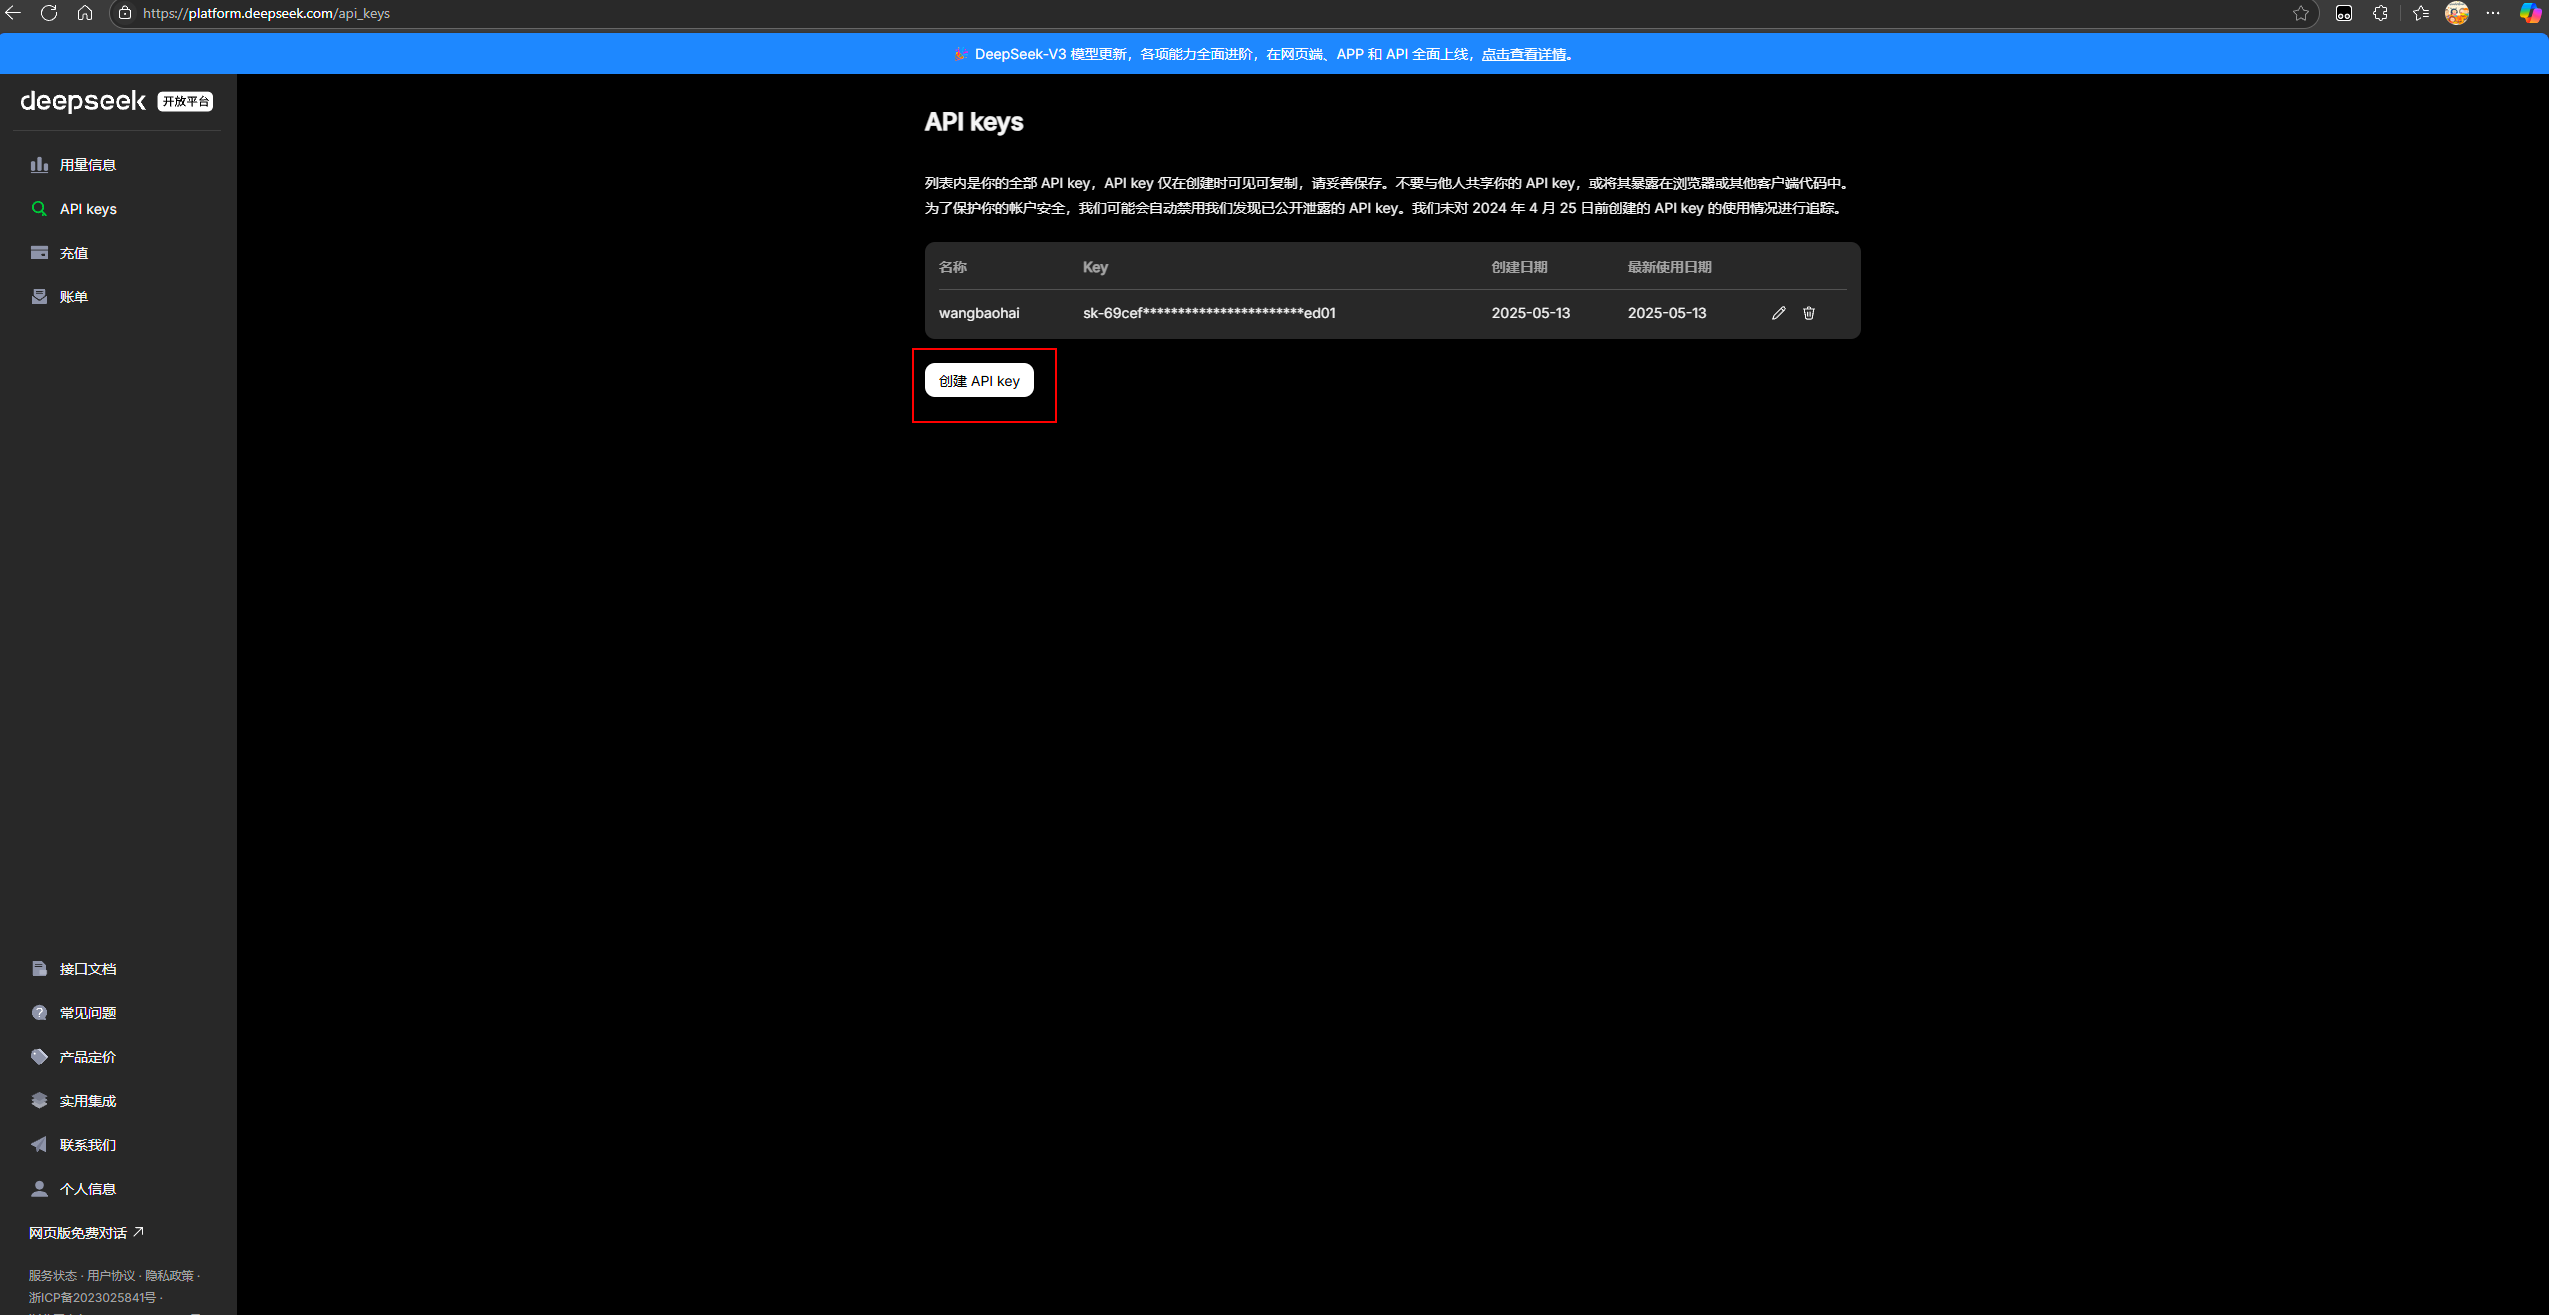Image resolution: width=2549 pixels, height=1315 pixels.
Task: Open 个人信息 profile page
Action: click(x=87, y=1189)
